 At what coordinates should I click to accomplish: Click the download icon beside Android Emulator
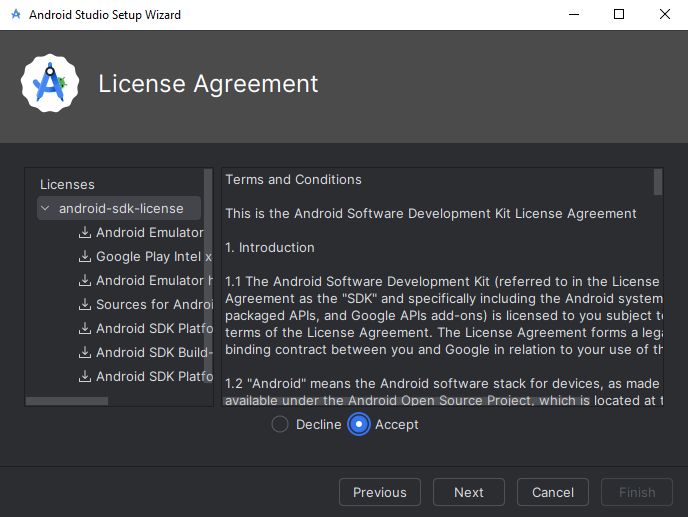coord(85,232)
